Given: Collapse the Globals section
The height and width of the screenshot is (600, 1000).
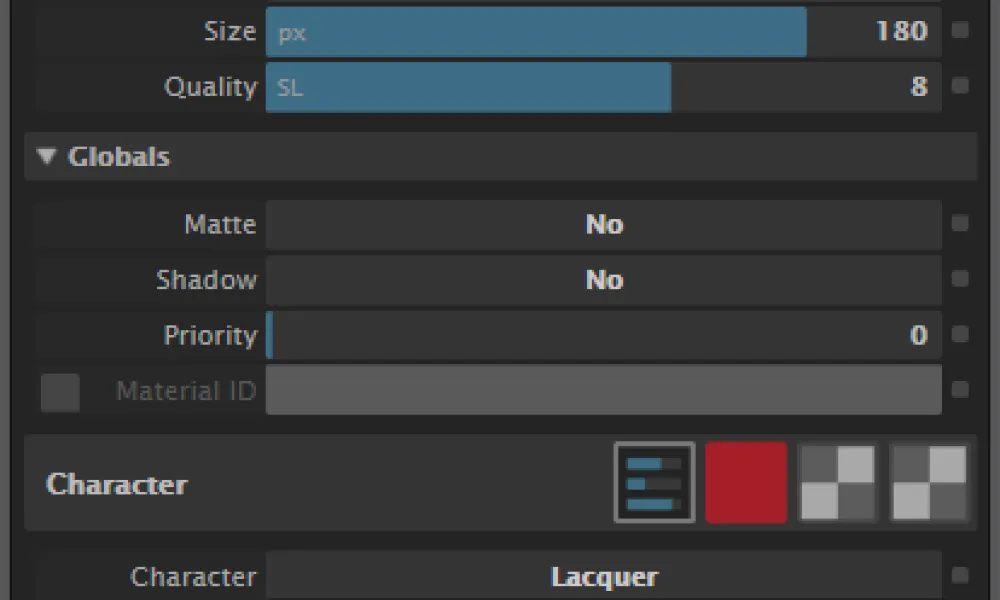Looking at the screenshot, I should click(x=47, y=157).
